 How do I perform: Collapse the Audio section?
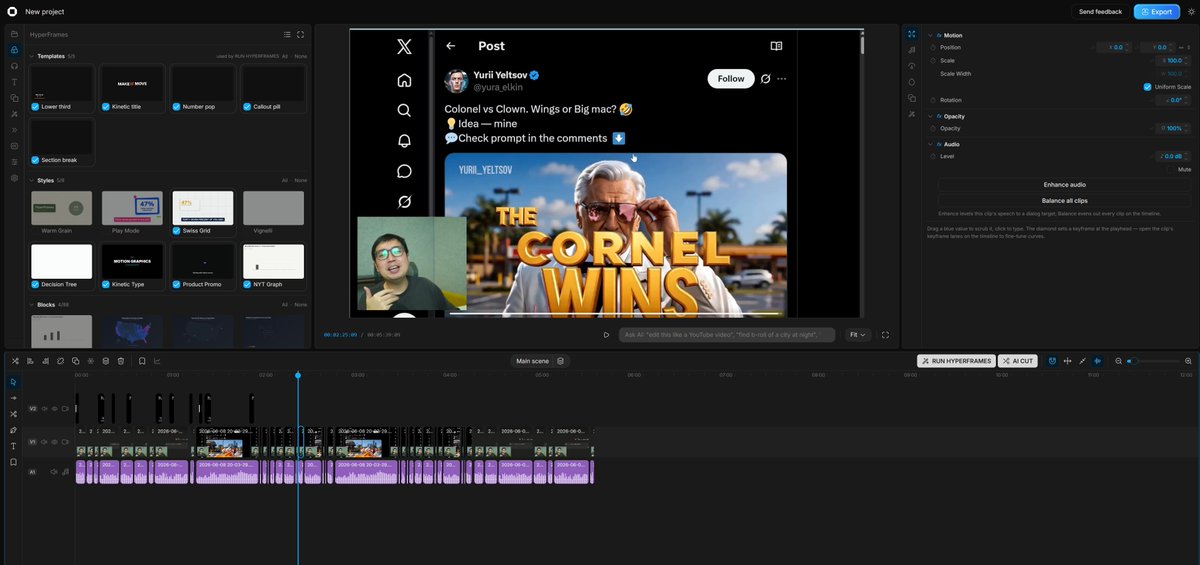930,144
